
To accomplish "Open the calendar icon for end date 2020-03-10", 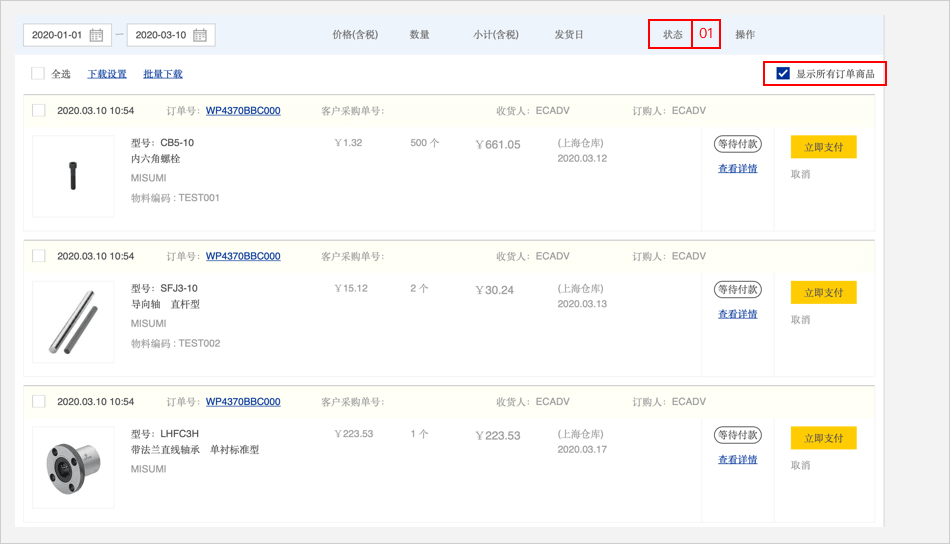I will pos(200,35).
